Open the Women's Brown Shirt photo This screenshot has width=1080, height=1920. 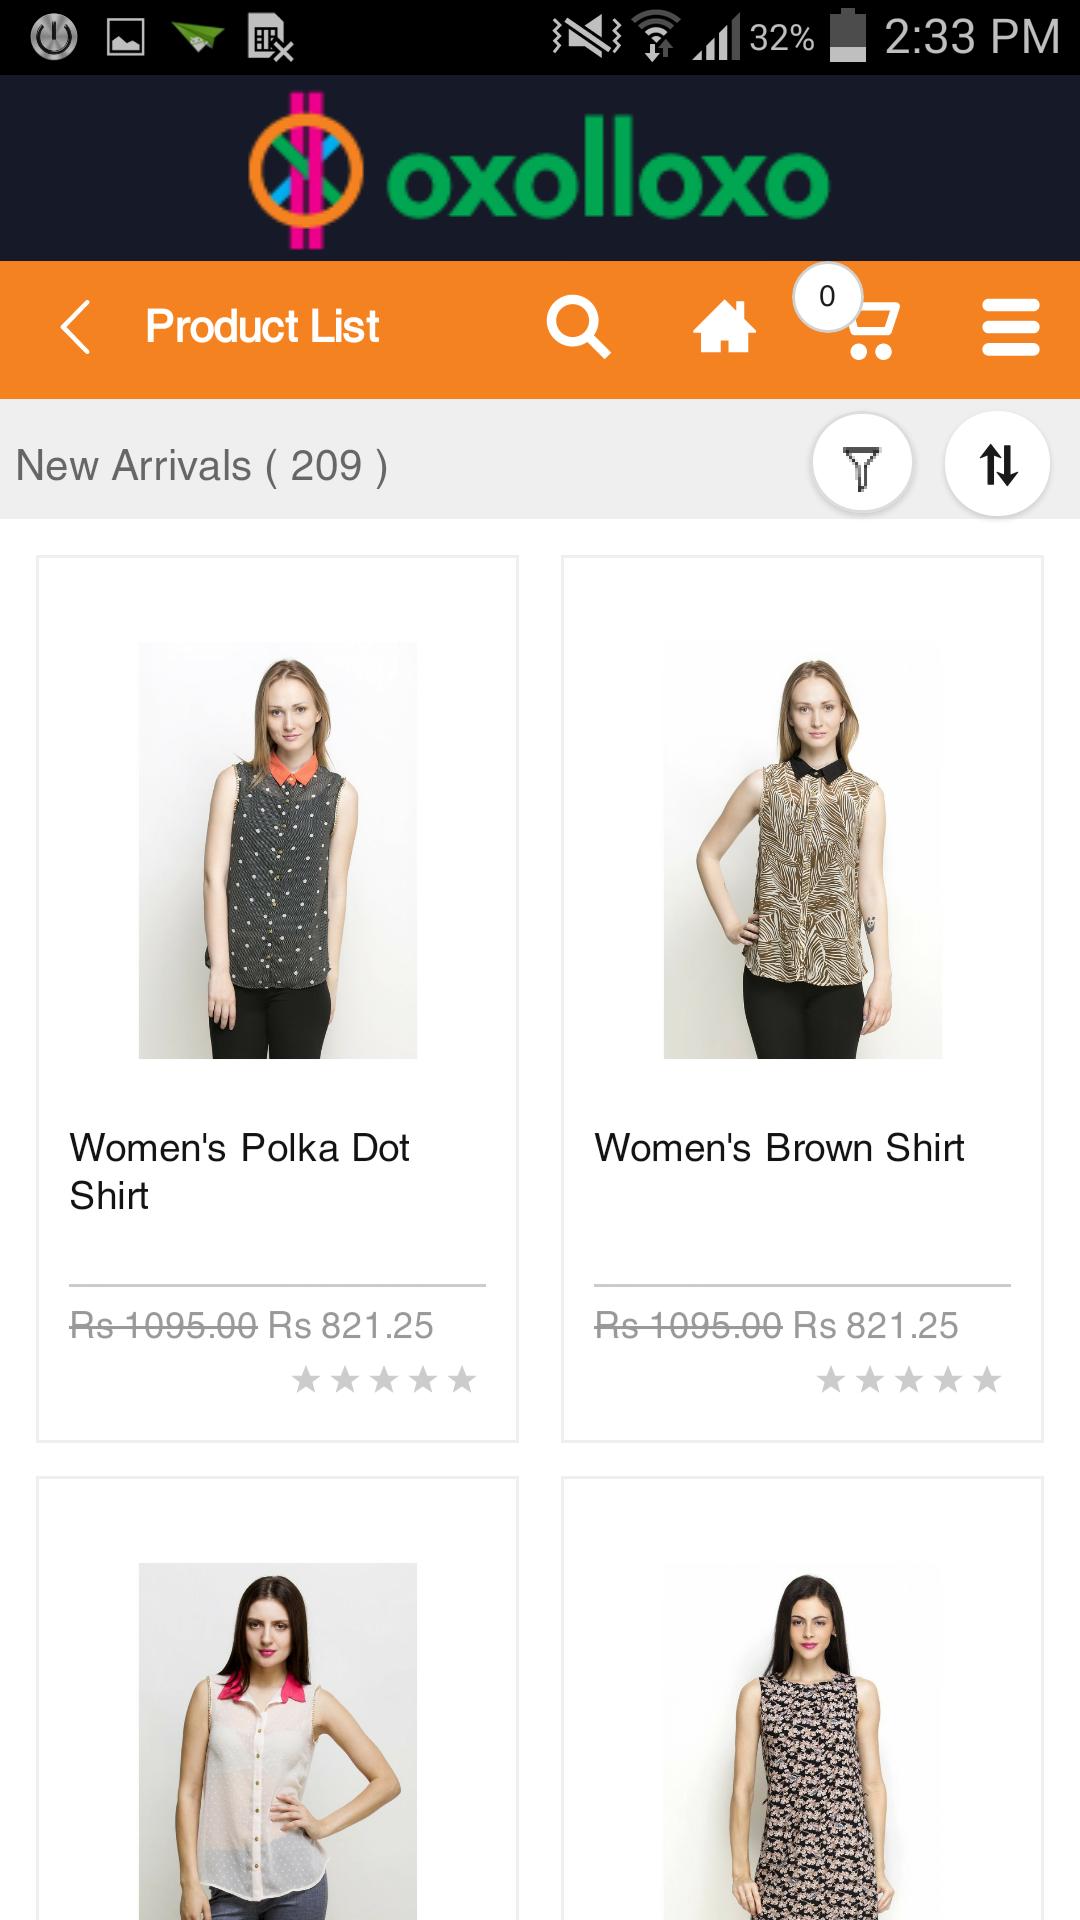pyautogui.click(x=803, y=850)
